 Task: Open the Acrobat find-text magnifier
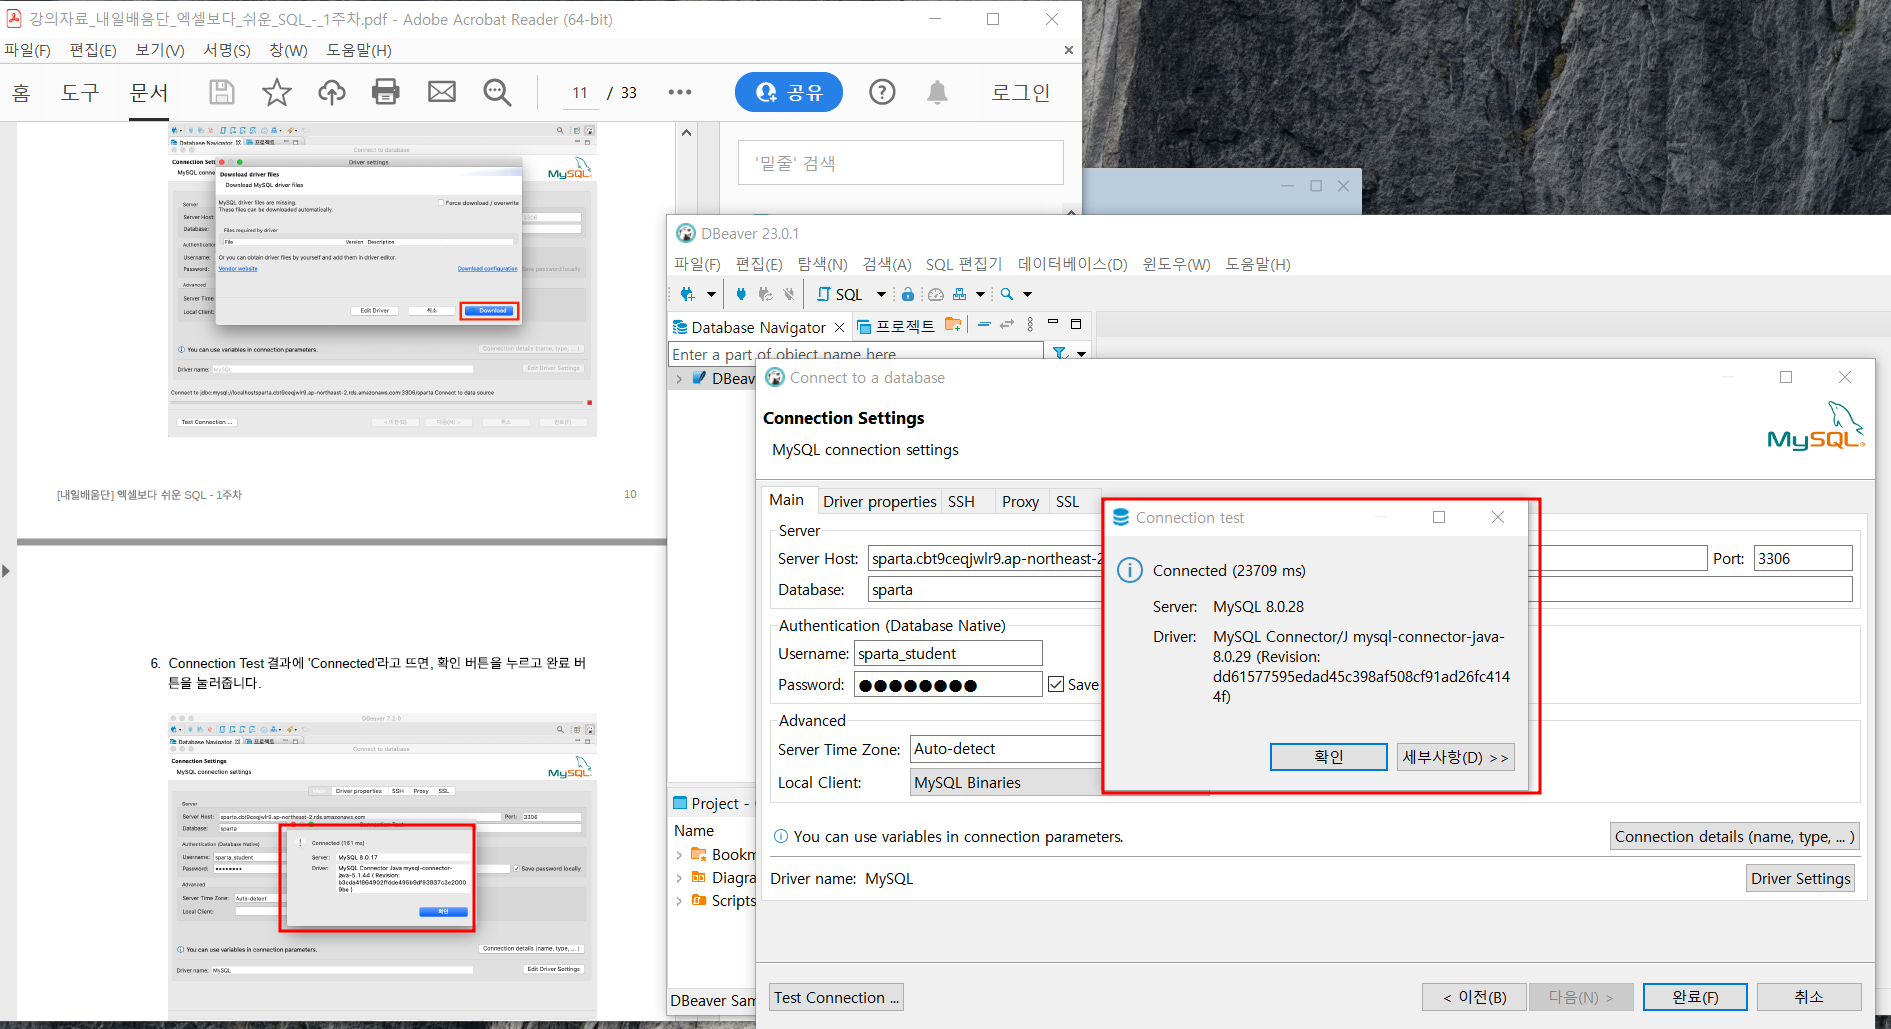click(x=497, y=93)
